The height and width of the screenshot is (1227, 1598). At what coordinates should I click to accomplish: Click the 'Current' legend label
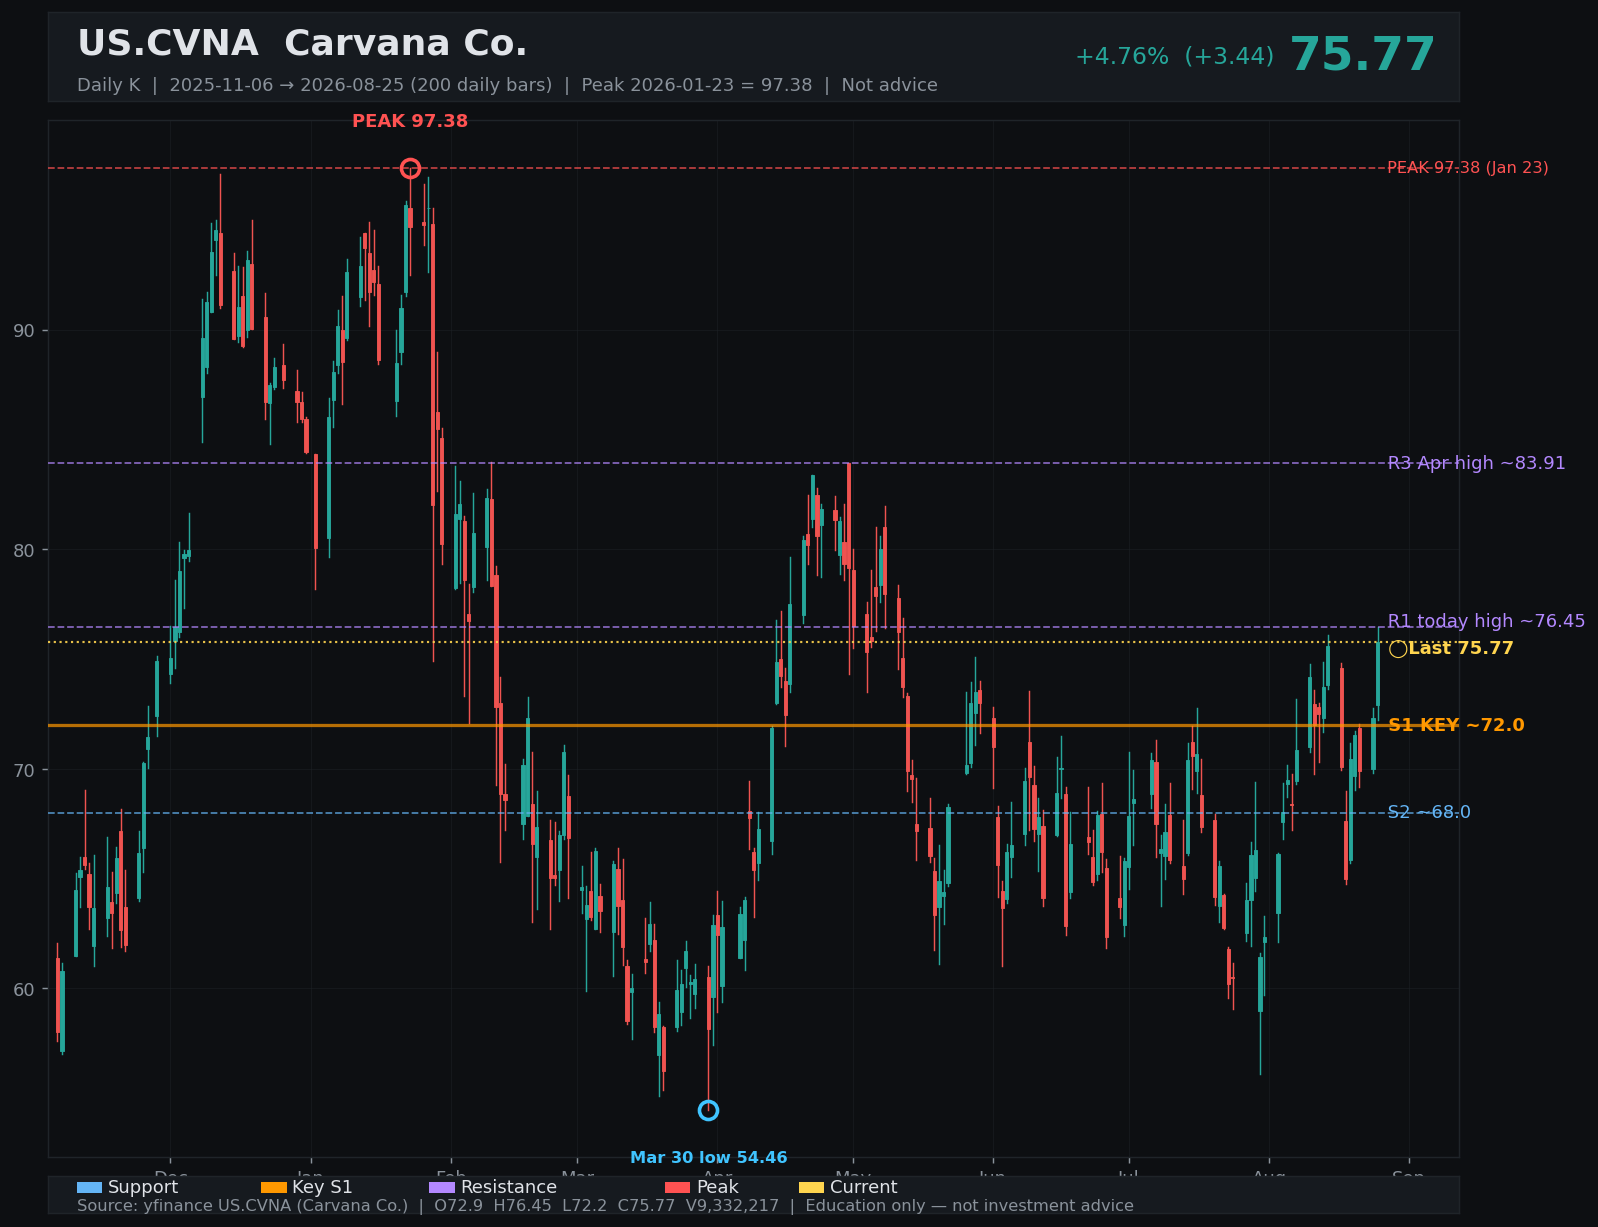click(x=863, y=1187)
